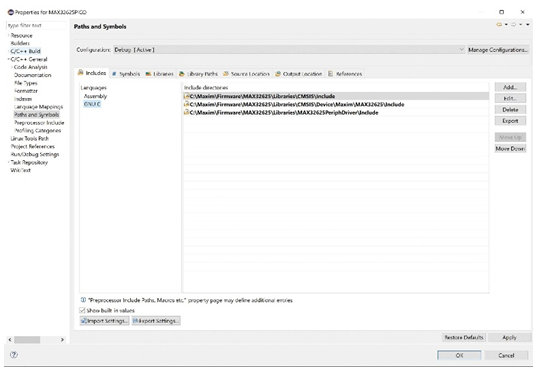Expand the C/C++ Build node arrow
539x370 pixels.
[x=9, y=51]
